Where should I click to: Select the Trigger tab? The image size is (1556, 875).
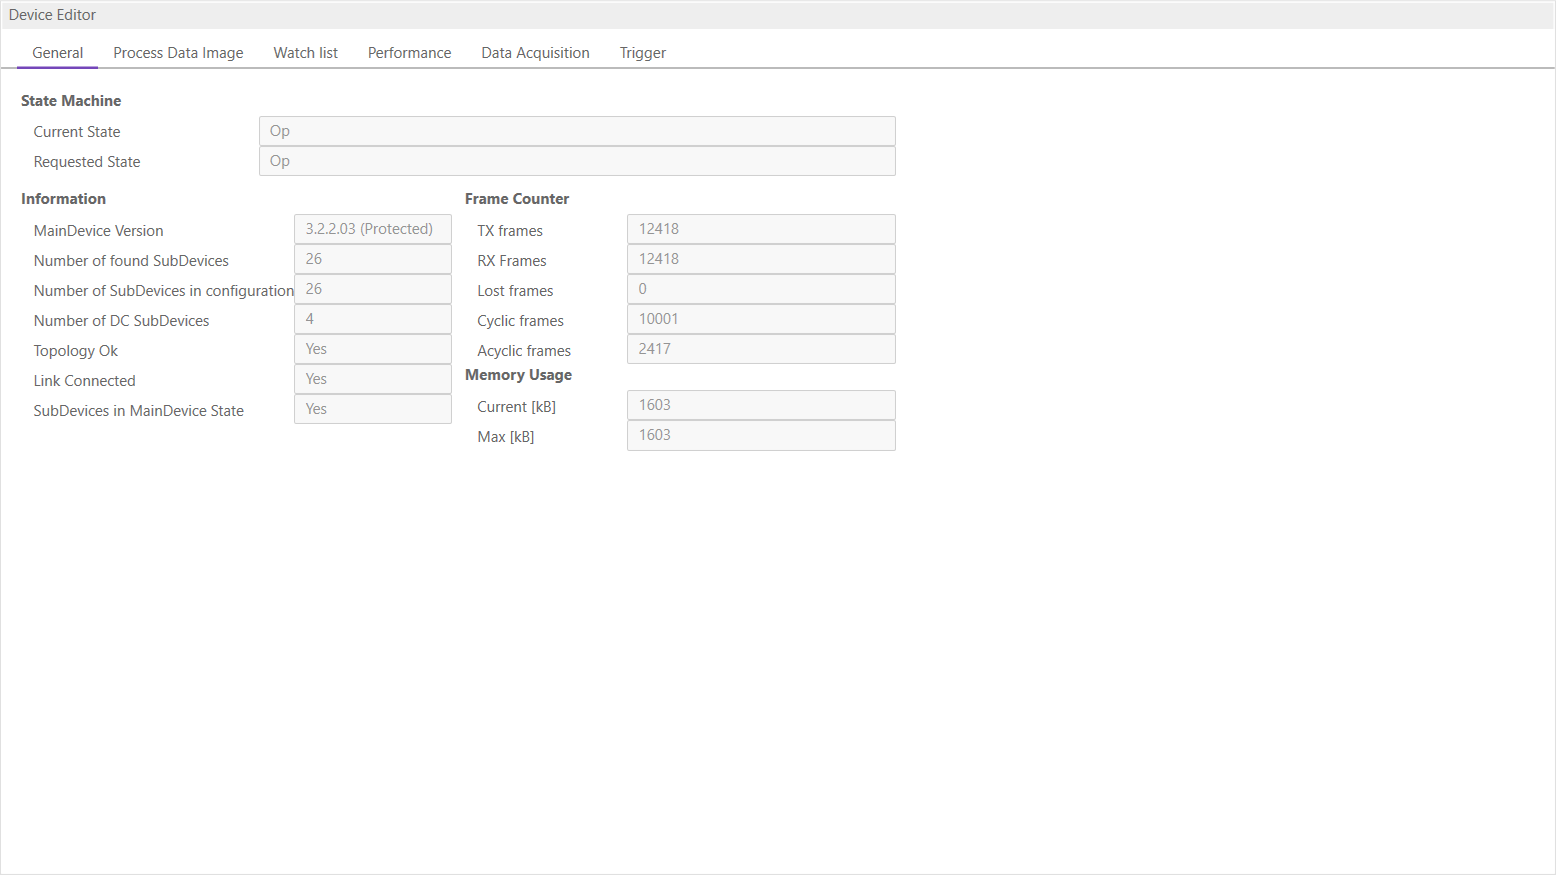click(x=642, y=53)
